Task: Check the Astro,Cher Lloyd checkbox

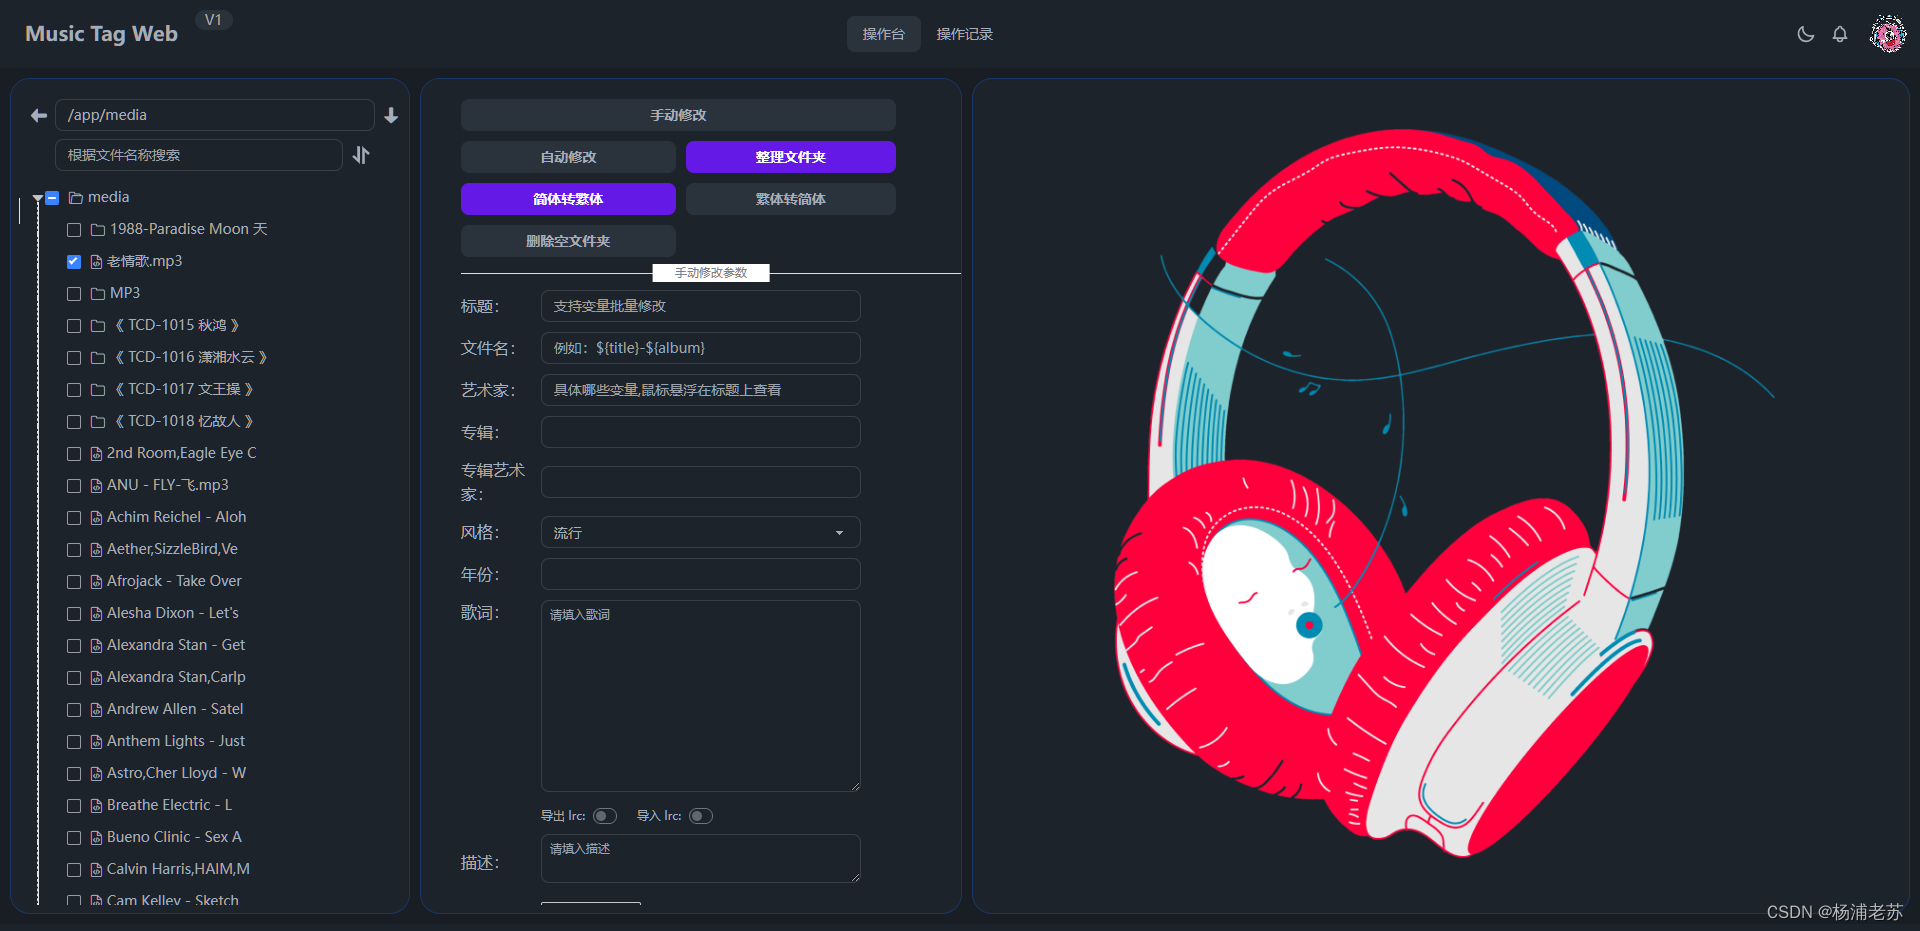Action: [x=74, y=774]
